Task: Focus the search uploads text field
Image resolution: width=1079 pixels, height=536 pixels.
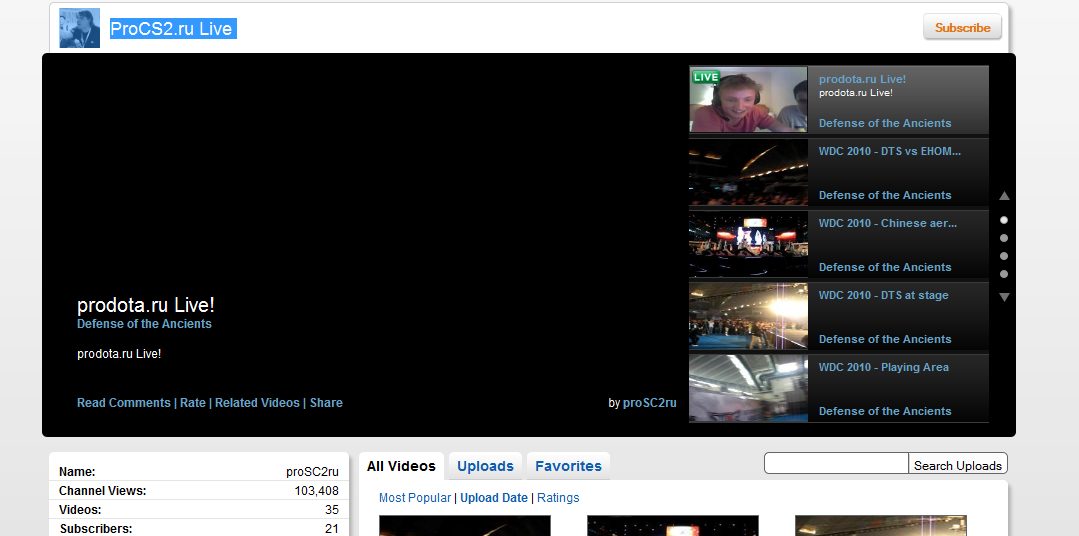Action: click(836, 464)
